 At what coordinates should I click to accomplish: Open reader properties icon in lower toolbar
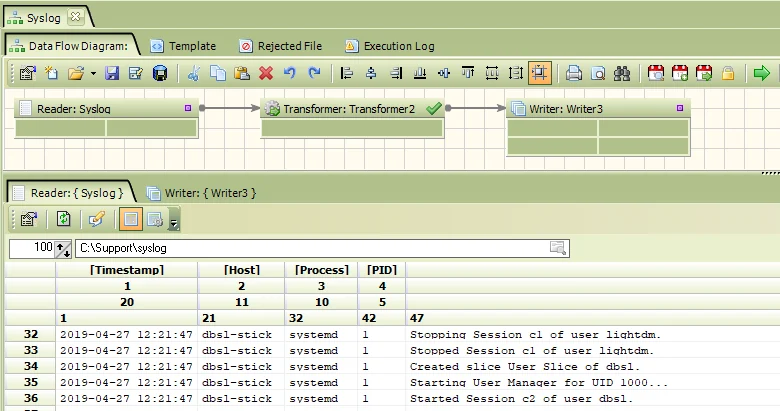pos(28,219)
